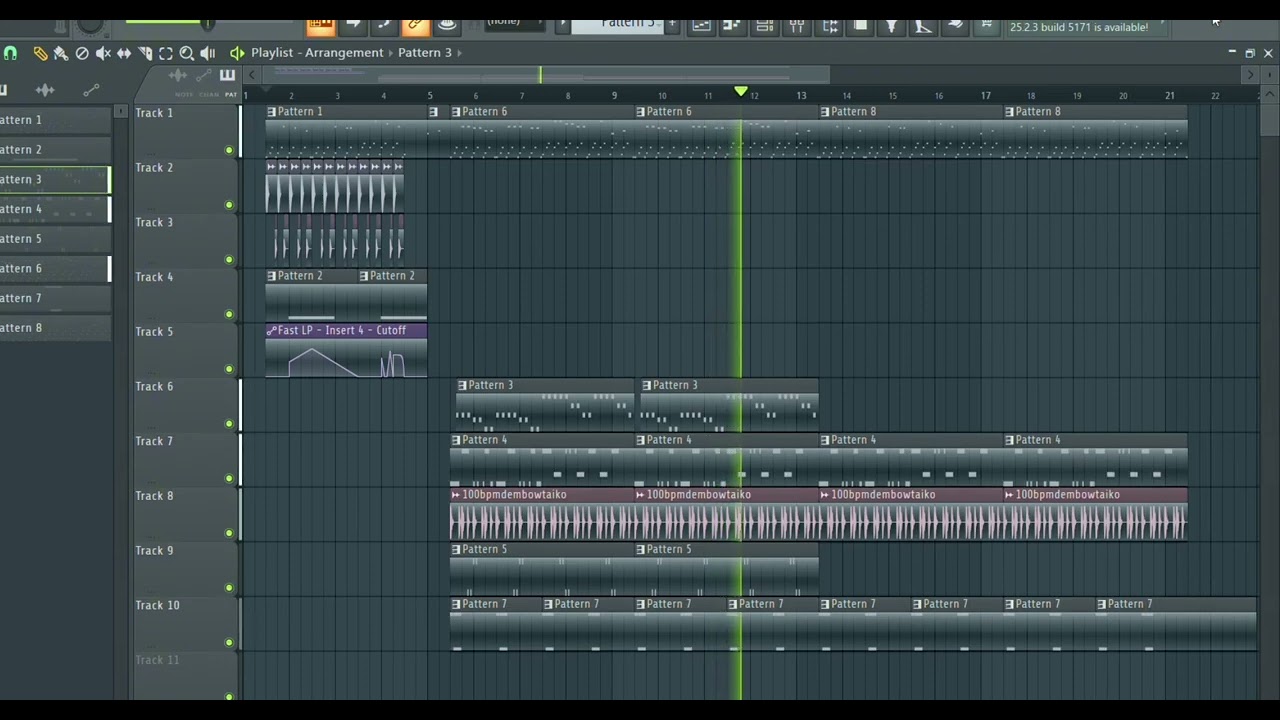
Task: Expand the arrow after Pattern 3 breadcrumb
Action: coord(459,53)
